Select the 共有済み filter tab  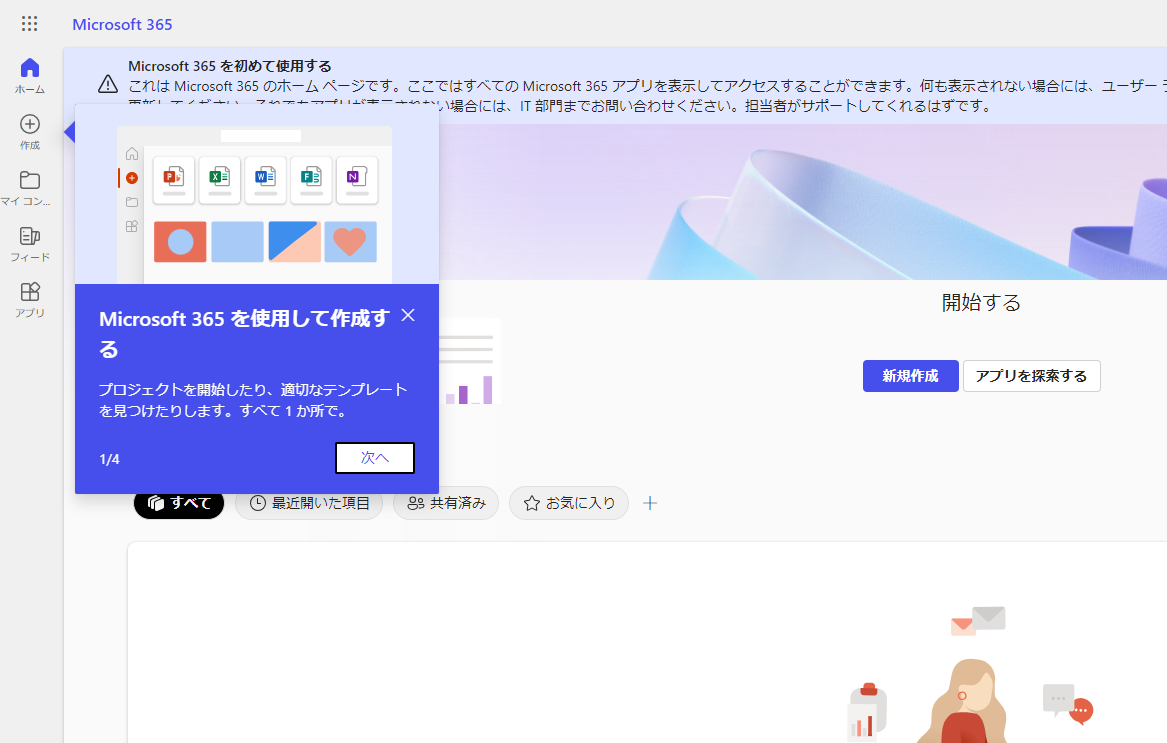[446, 503]
